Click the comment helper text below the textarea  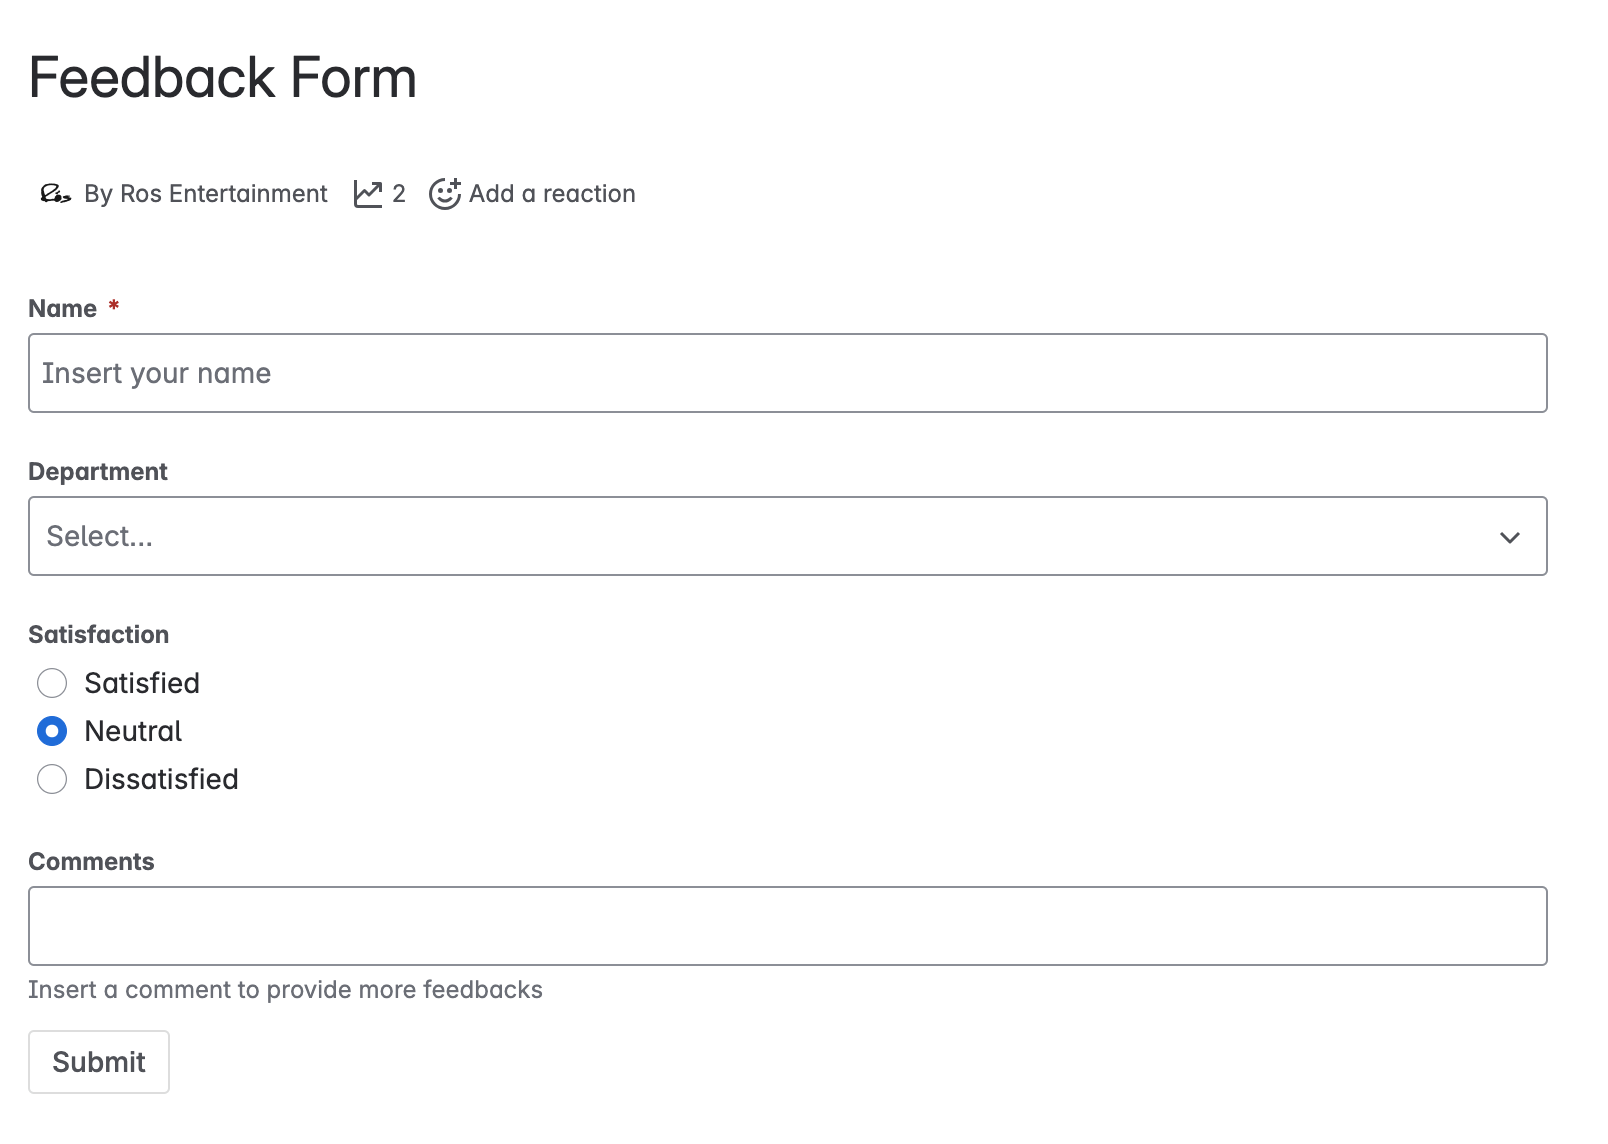click(x=287, y=989)
